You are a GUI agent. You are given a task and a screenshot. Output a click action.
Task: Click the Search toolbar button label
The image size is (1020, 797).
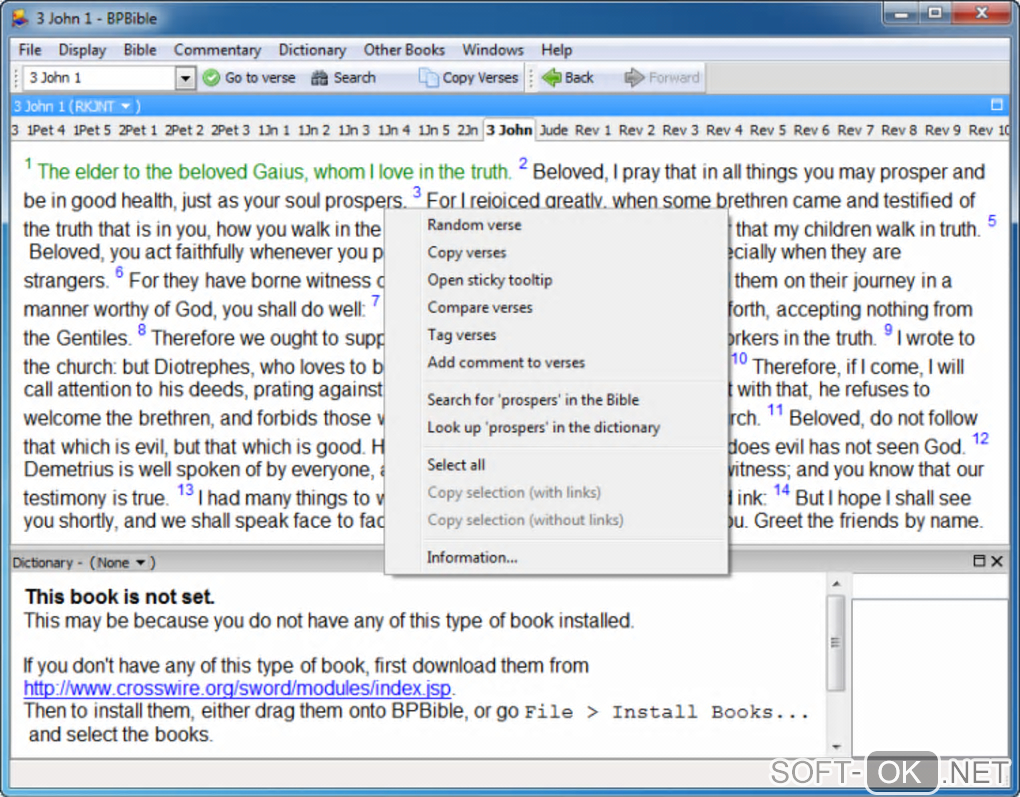pyautogui.click(x=355, y=78)
